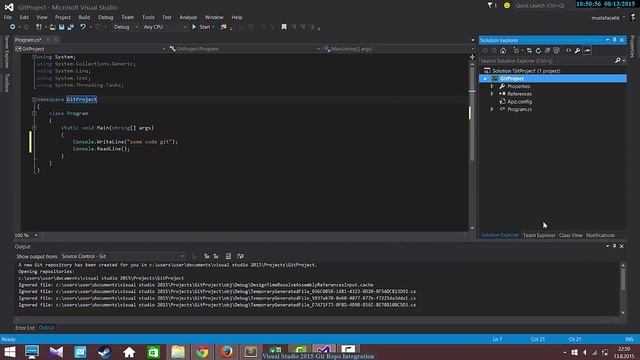Open the Analyze menu
The width and height of the screenshot is (640, 360).
tap(188, 17)
